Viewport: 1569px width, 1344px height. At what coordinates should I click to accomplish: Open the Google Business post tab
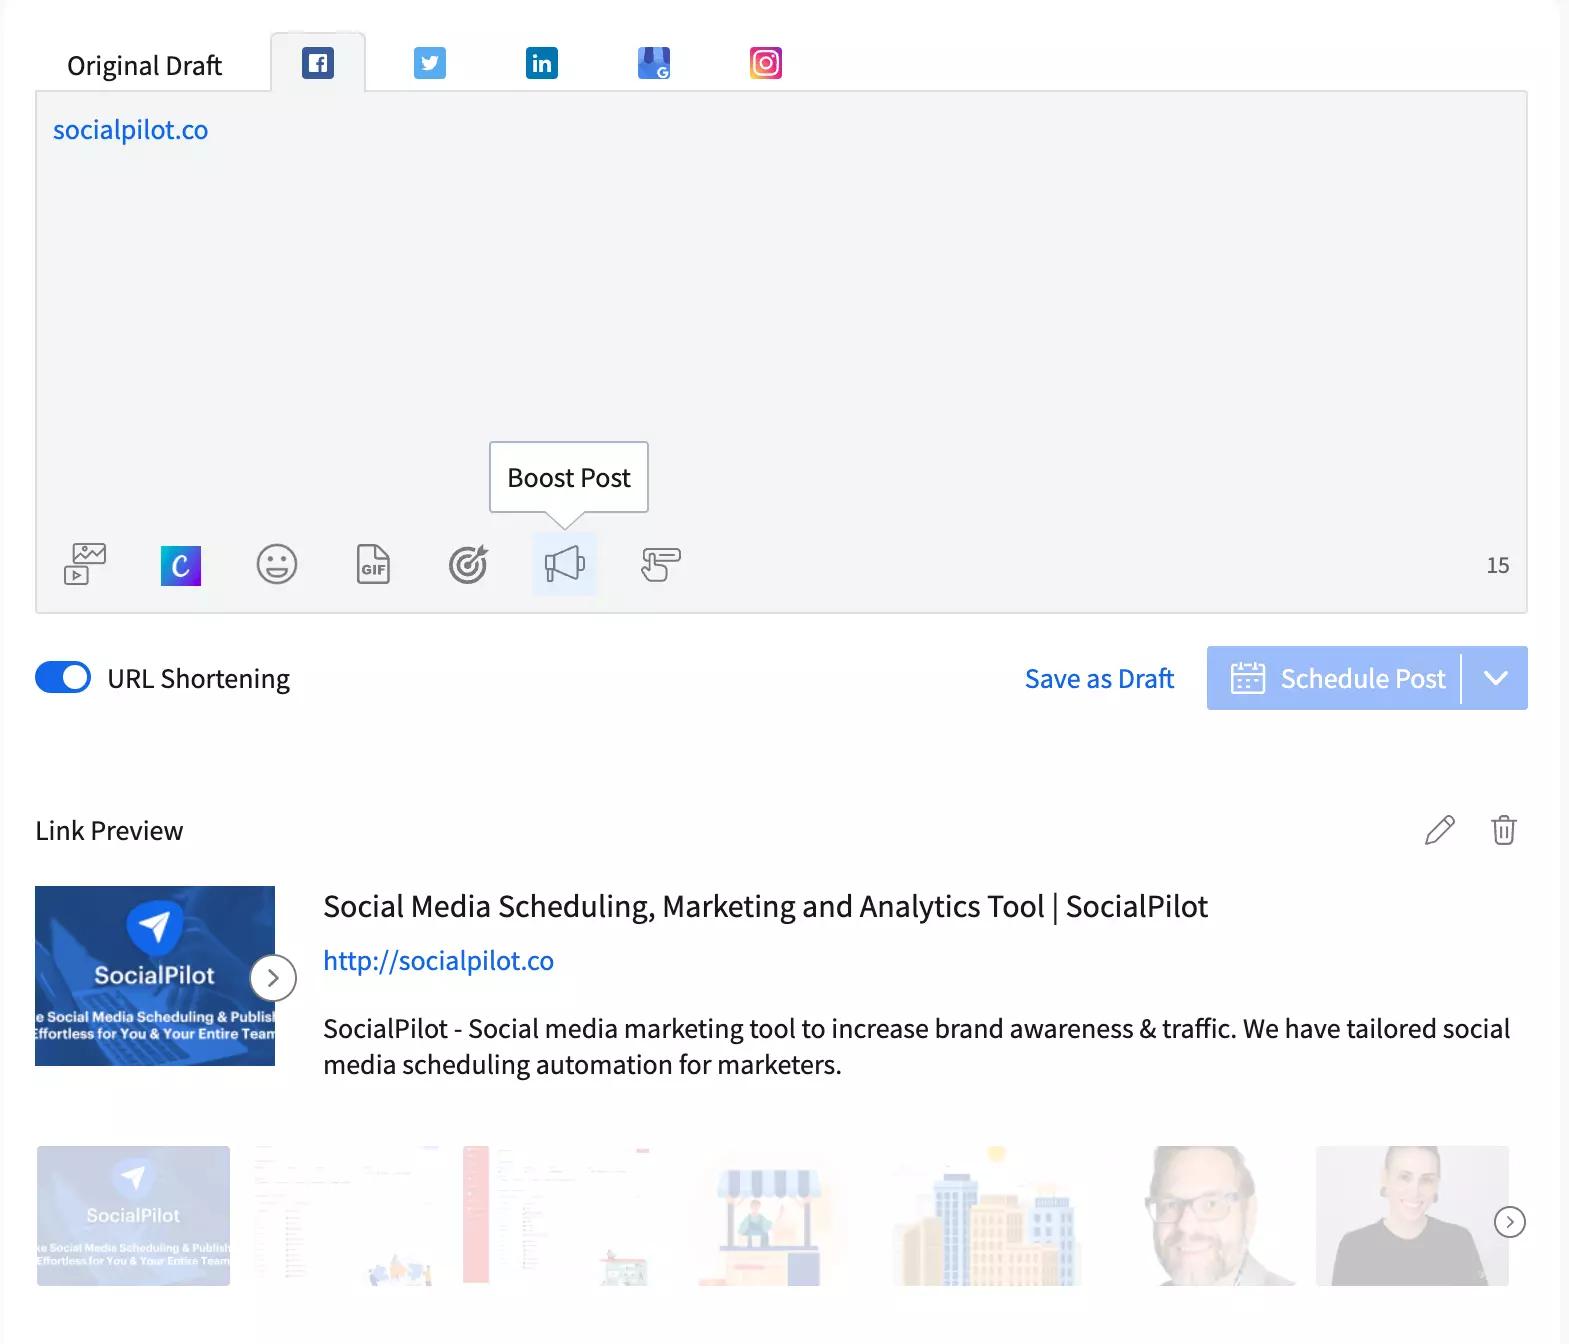coord(654,63)
